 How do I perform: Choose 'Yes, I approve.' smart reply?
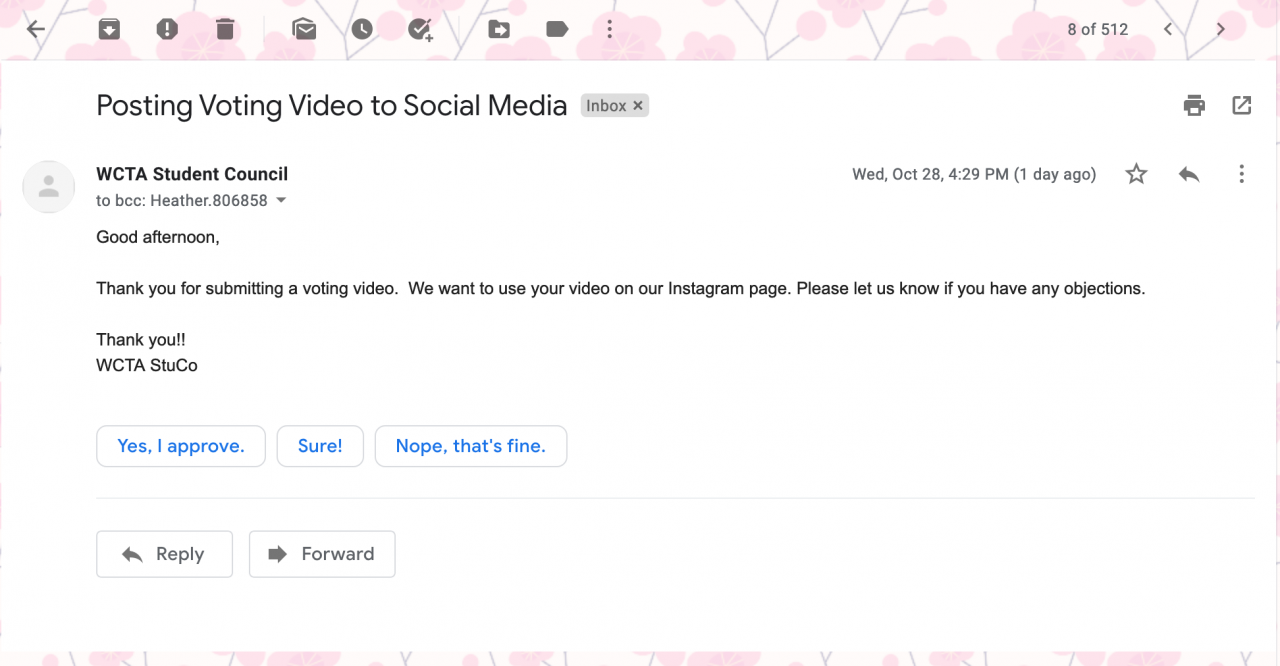pyautogui.click(x=181, y=446)
